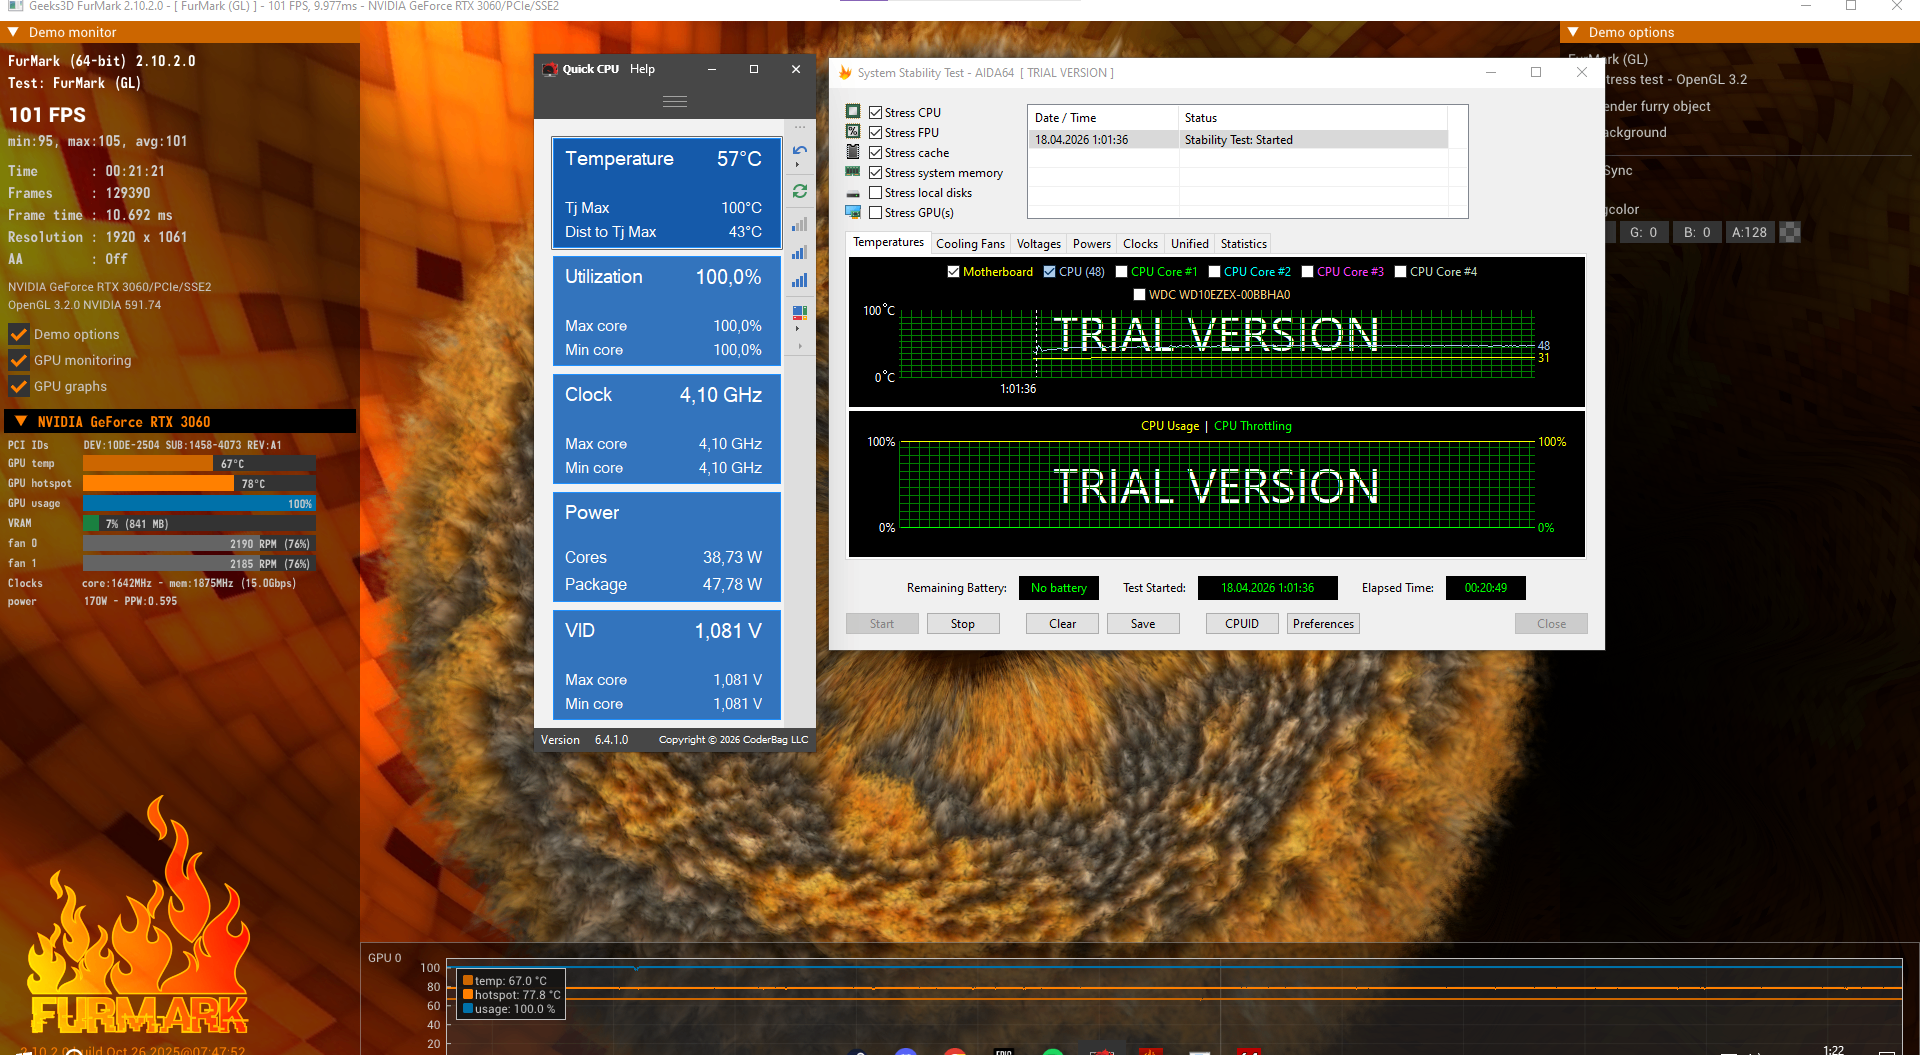Expand the layout tiles dropdown arrow in Quick CPU
This screenshot has height=1055, width=1920.
click(x=797, y=328)
